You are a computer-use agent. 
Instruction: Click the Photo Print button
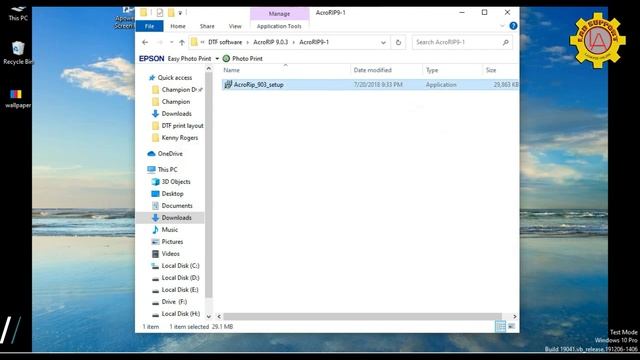(243, 58)
